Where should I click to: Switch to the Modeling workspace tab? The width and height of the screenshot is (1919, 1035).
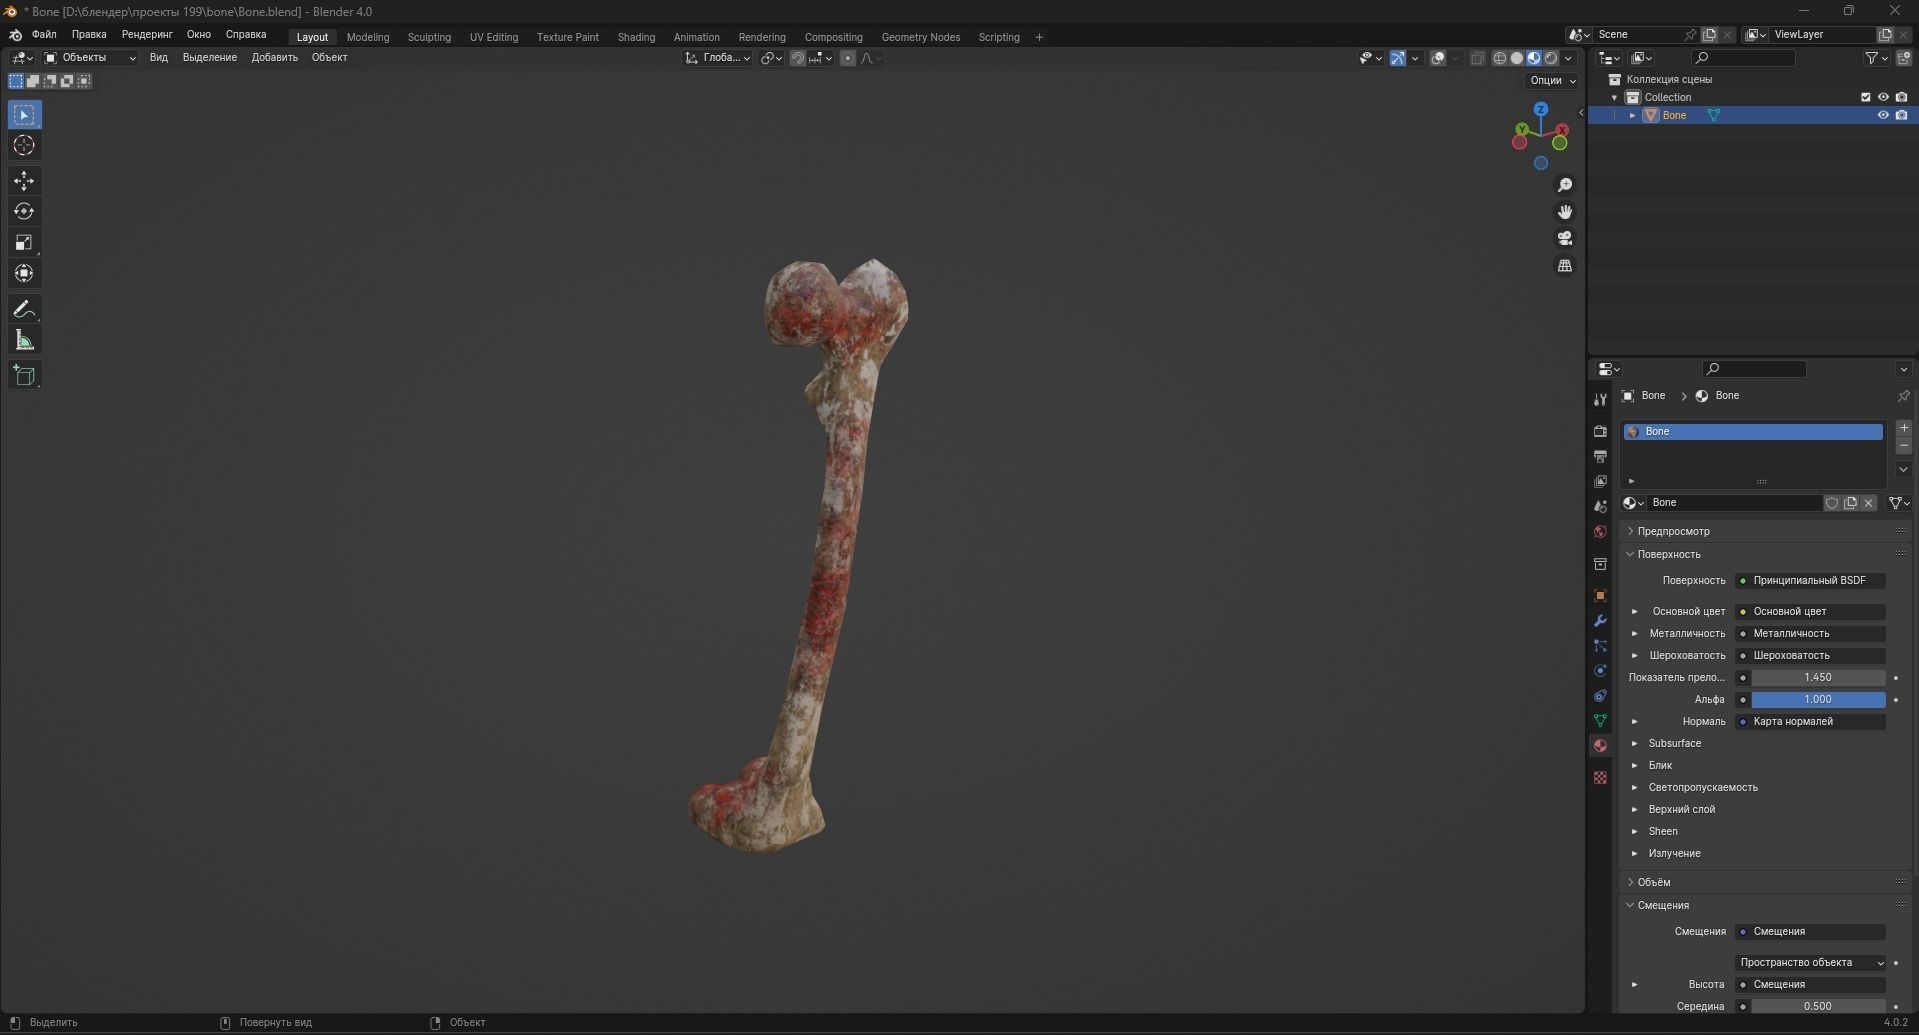pos(368,37)
